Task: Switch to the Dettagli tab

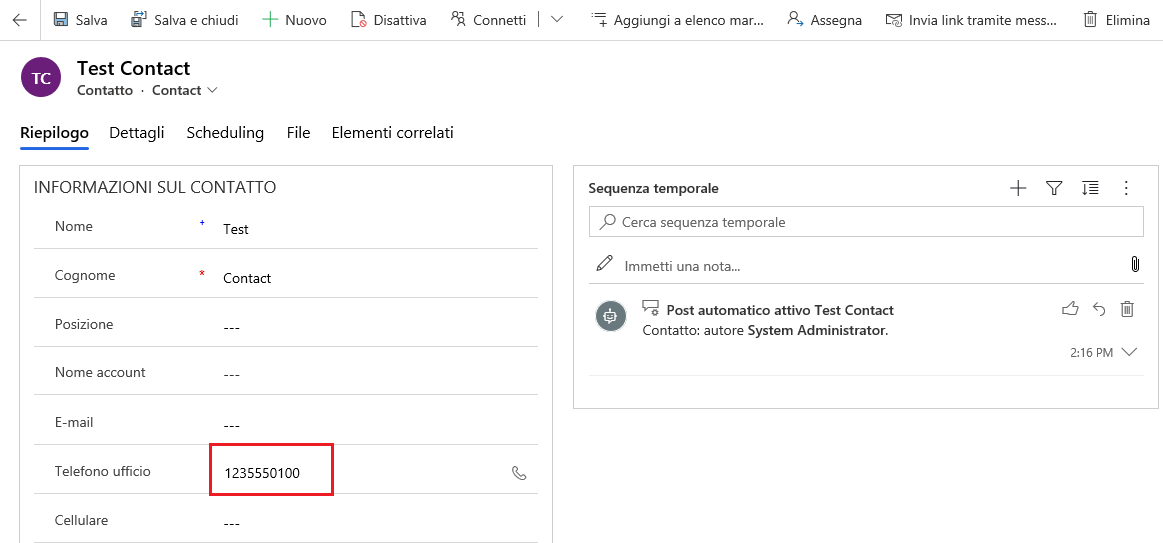Action: click(137, 132)
